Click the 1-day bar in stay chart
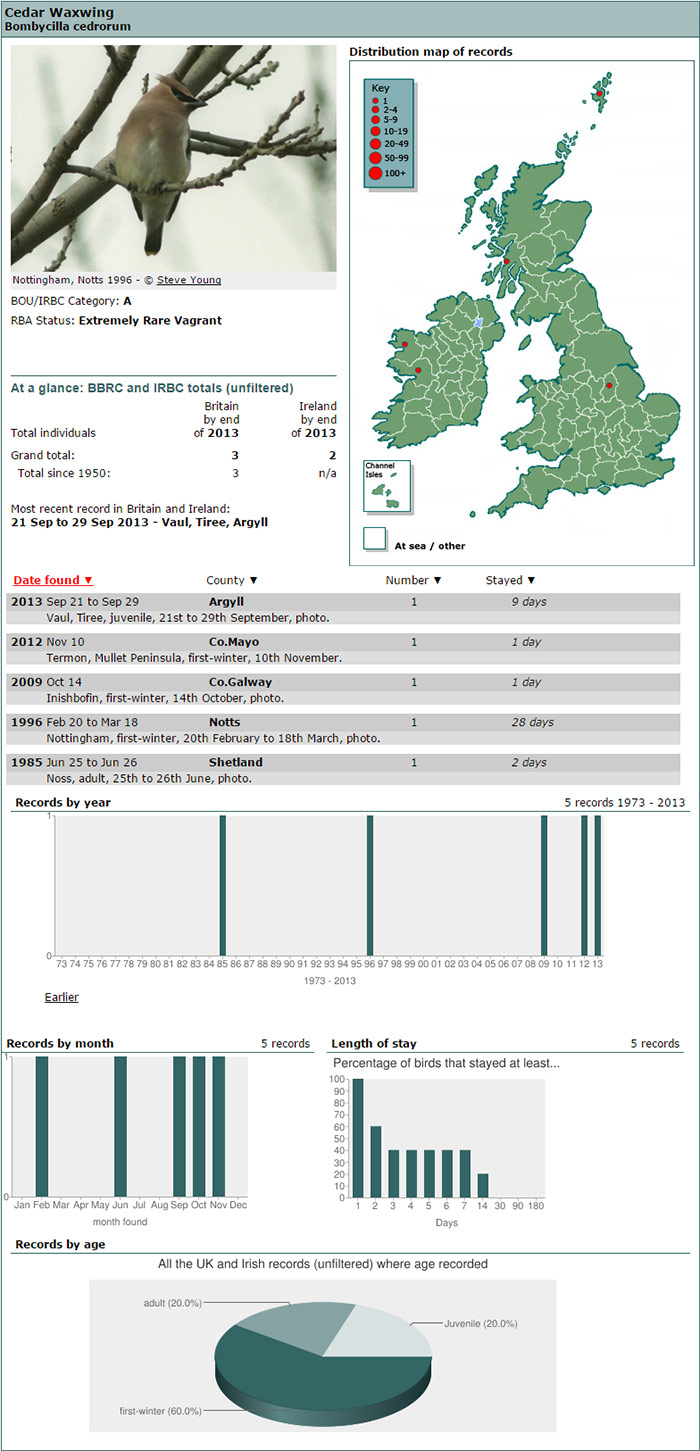 [x=358, y=1138]
